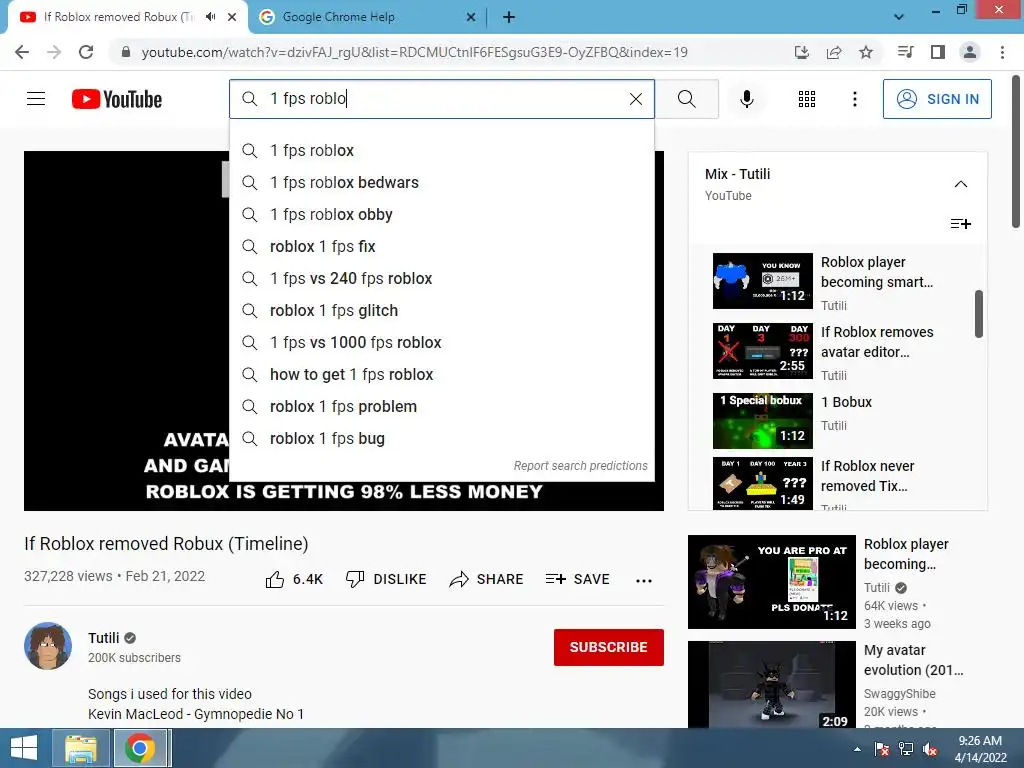
Task: Go forward in Chrome
Action: click(x=54, y=52)
